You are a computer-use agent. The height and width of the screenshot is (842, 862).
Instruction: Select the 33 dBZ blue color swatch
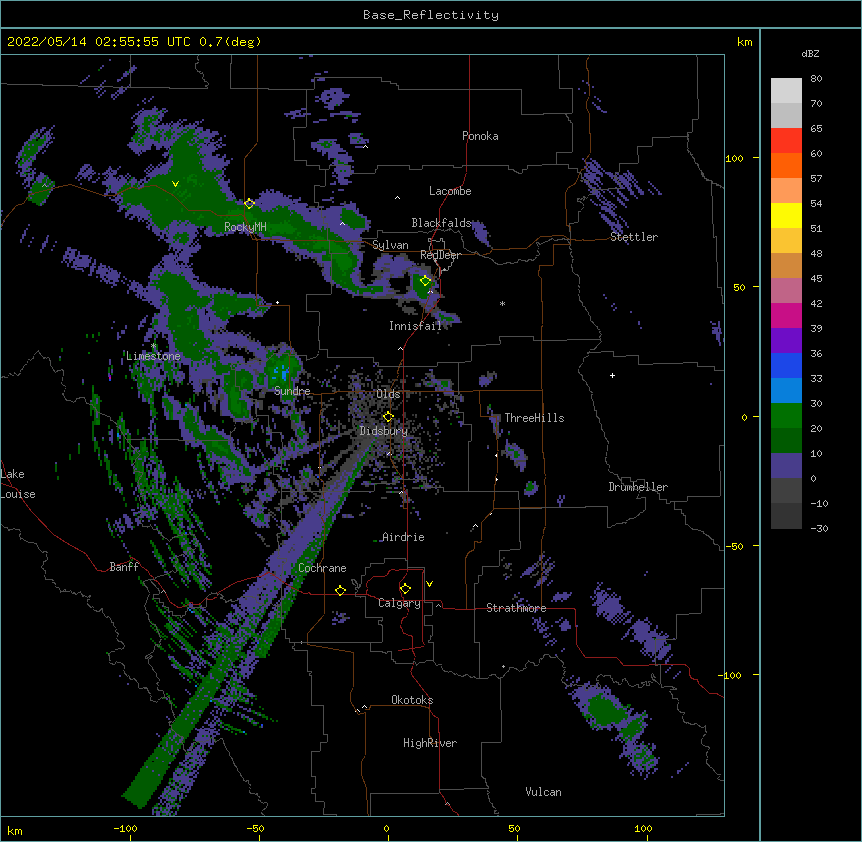[x=786, y=365]
